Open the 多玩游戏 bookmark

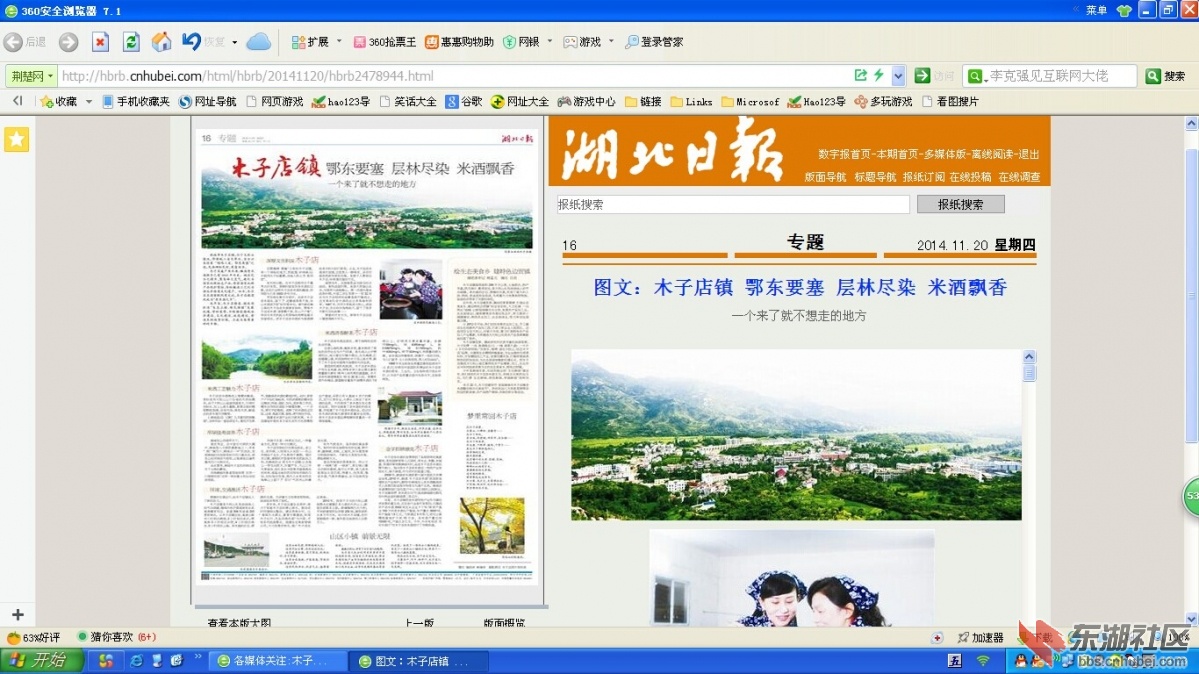[x=883, y=101]
